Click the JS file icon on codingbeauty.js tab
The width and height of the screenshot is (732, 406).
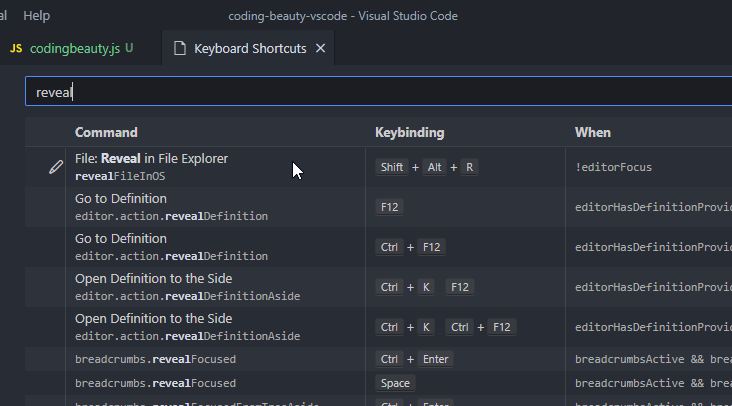(x=16, y=48)
